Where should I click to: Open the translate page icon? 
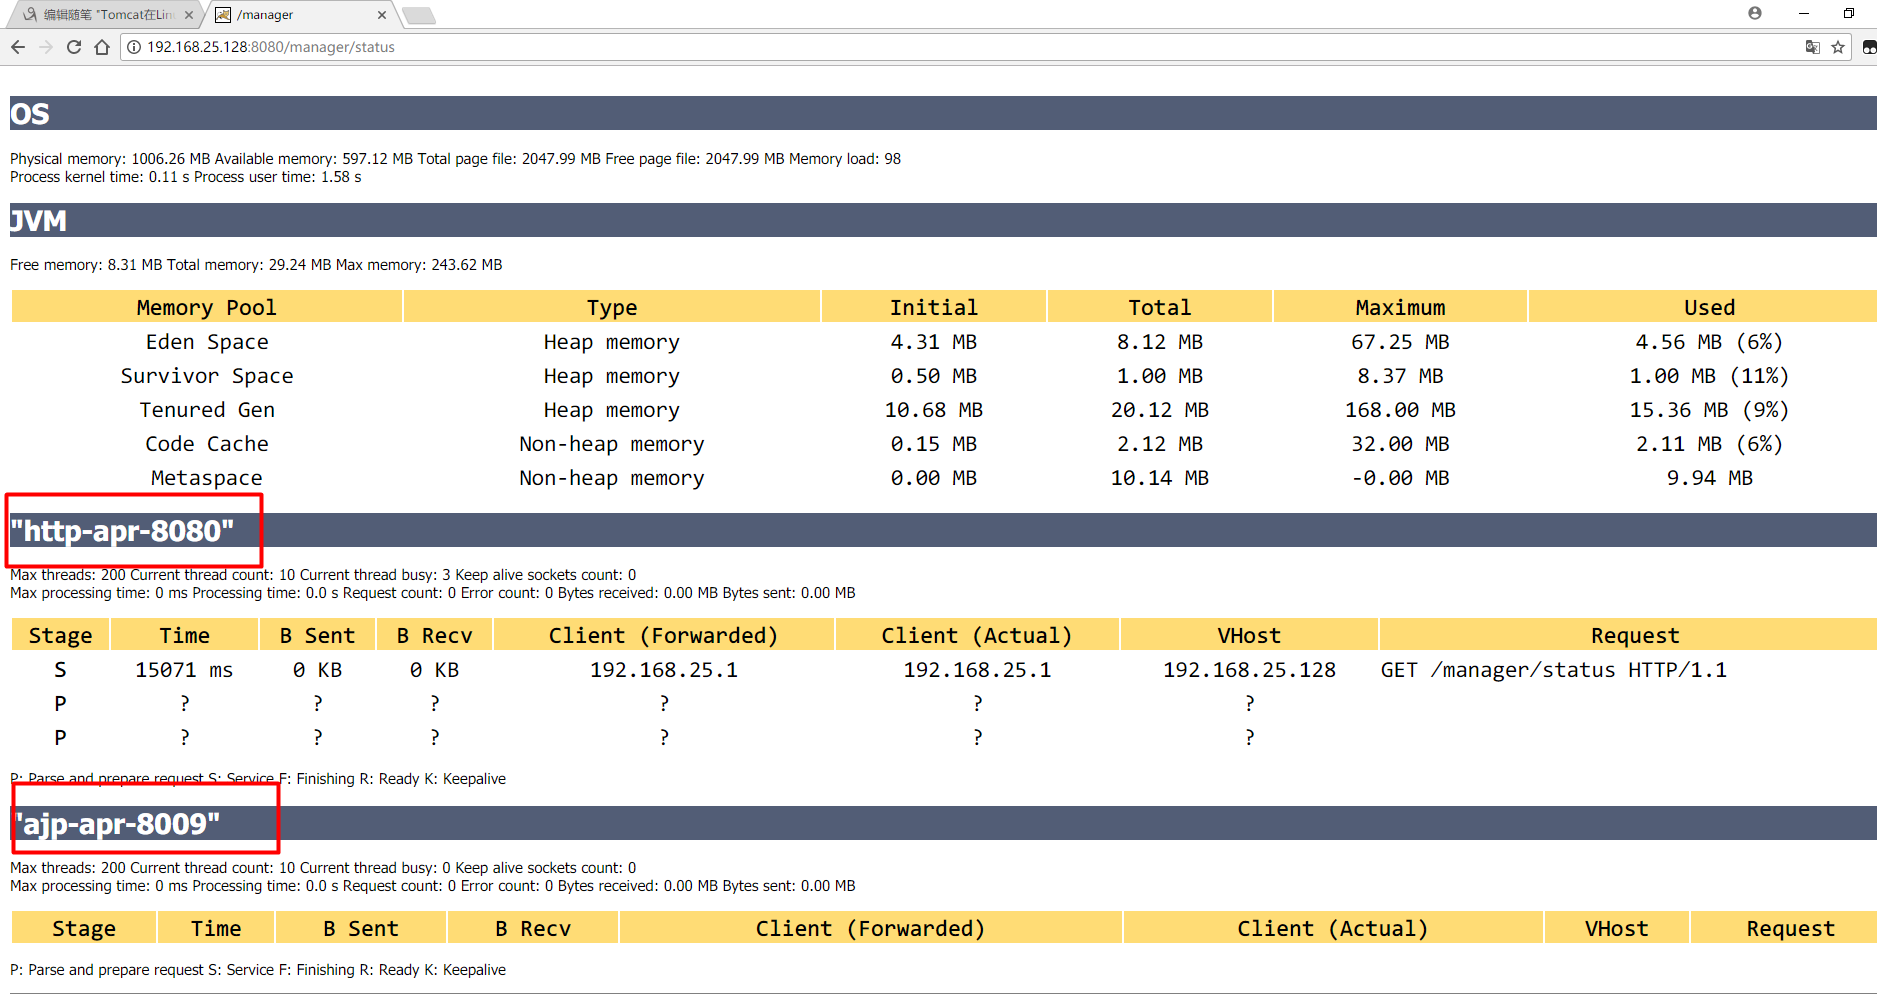point(1812,47)
